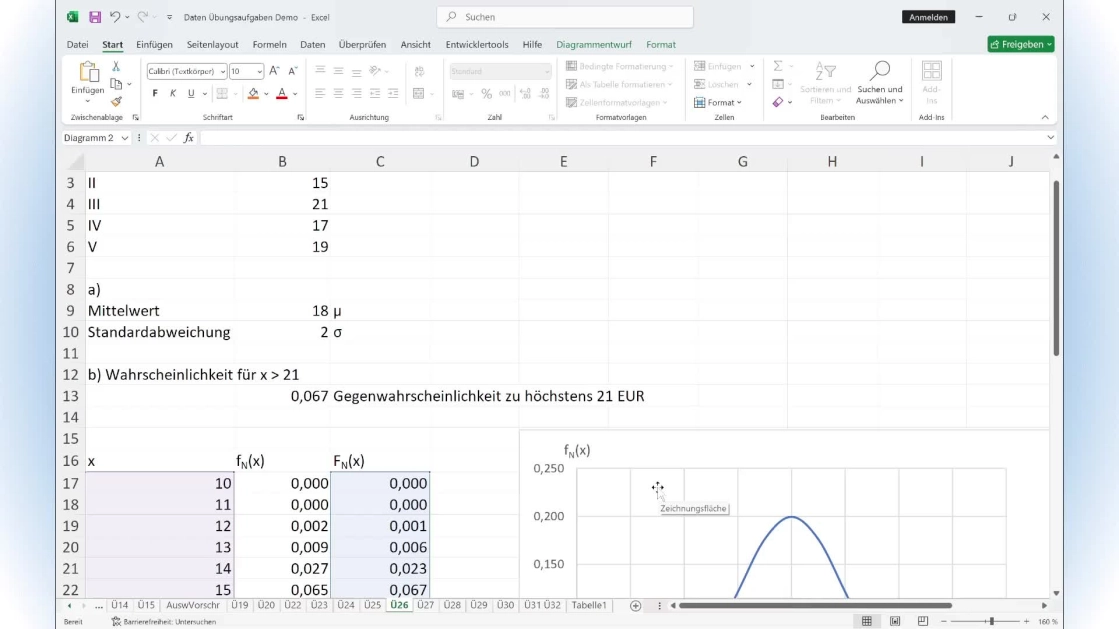Open Sortieren und Filtern

pyautogui.click(x=826, y=83)
